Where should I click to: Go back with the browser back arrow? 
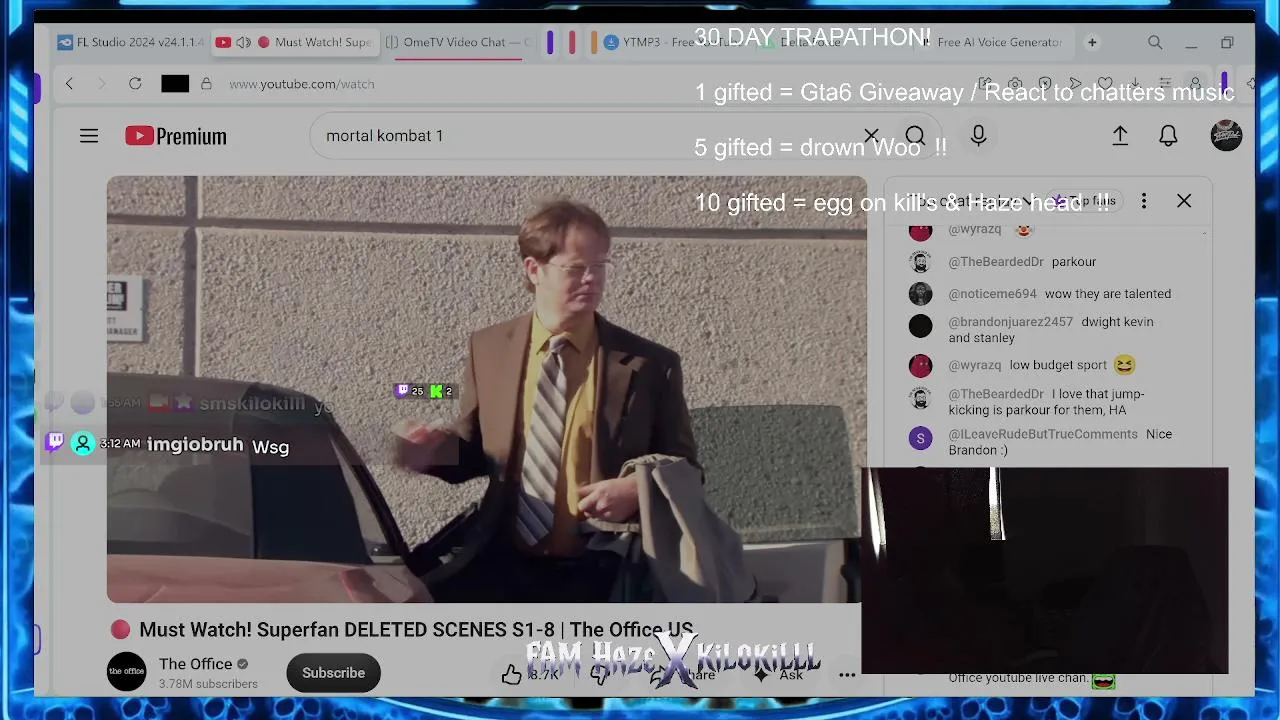point(69,84)
